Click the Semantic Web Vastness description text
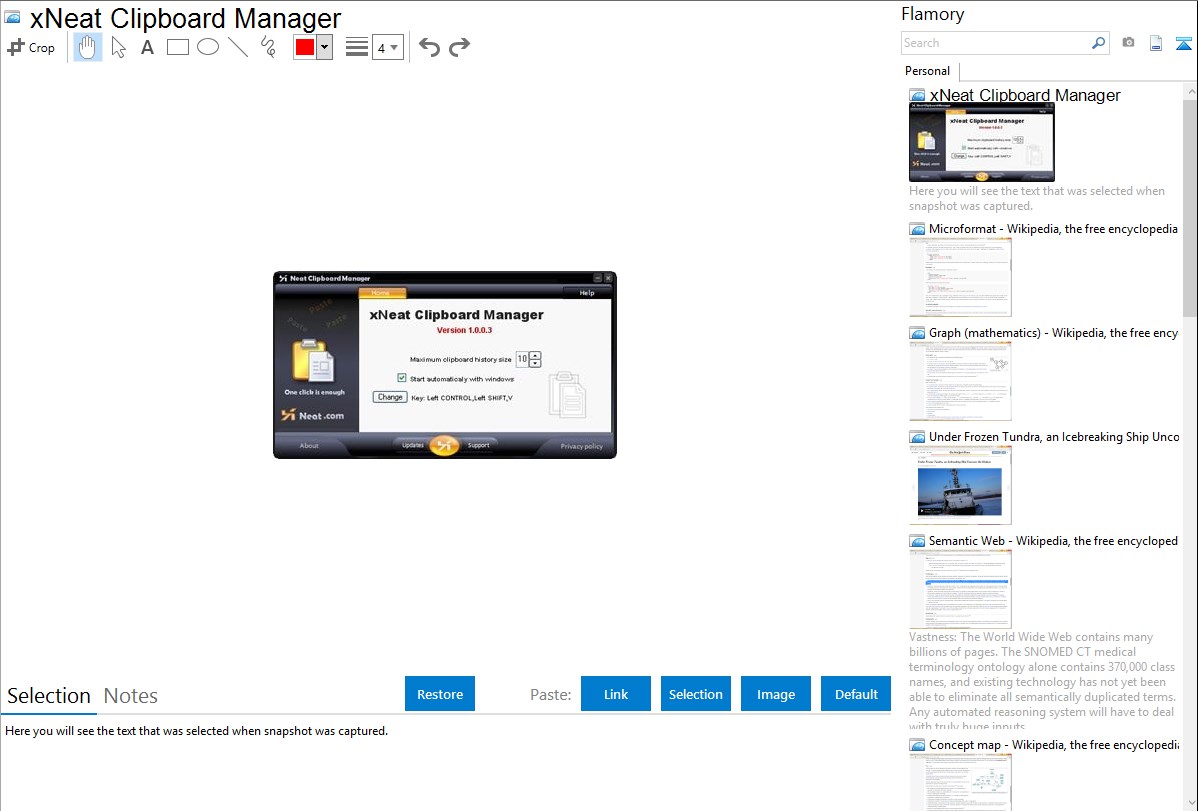 (1042, 681)
